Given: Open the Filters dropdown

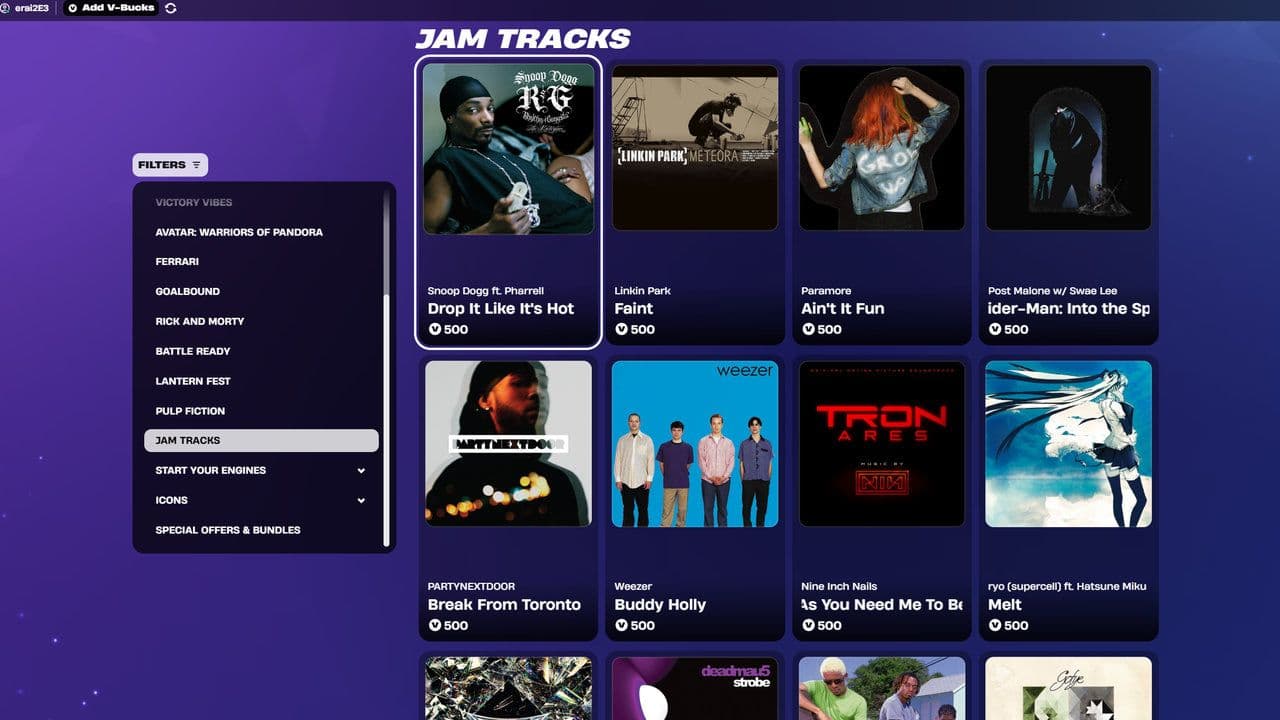Looking at the screenshot, I should [x=169, y=165].
